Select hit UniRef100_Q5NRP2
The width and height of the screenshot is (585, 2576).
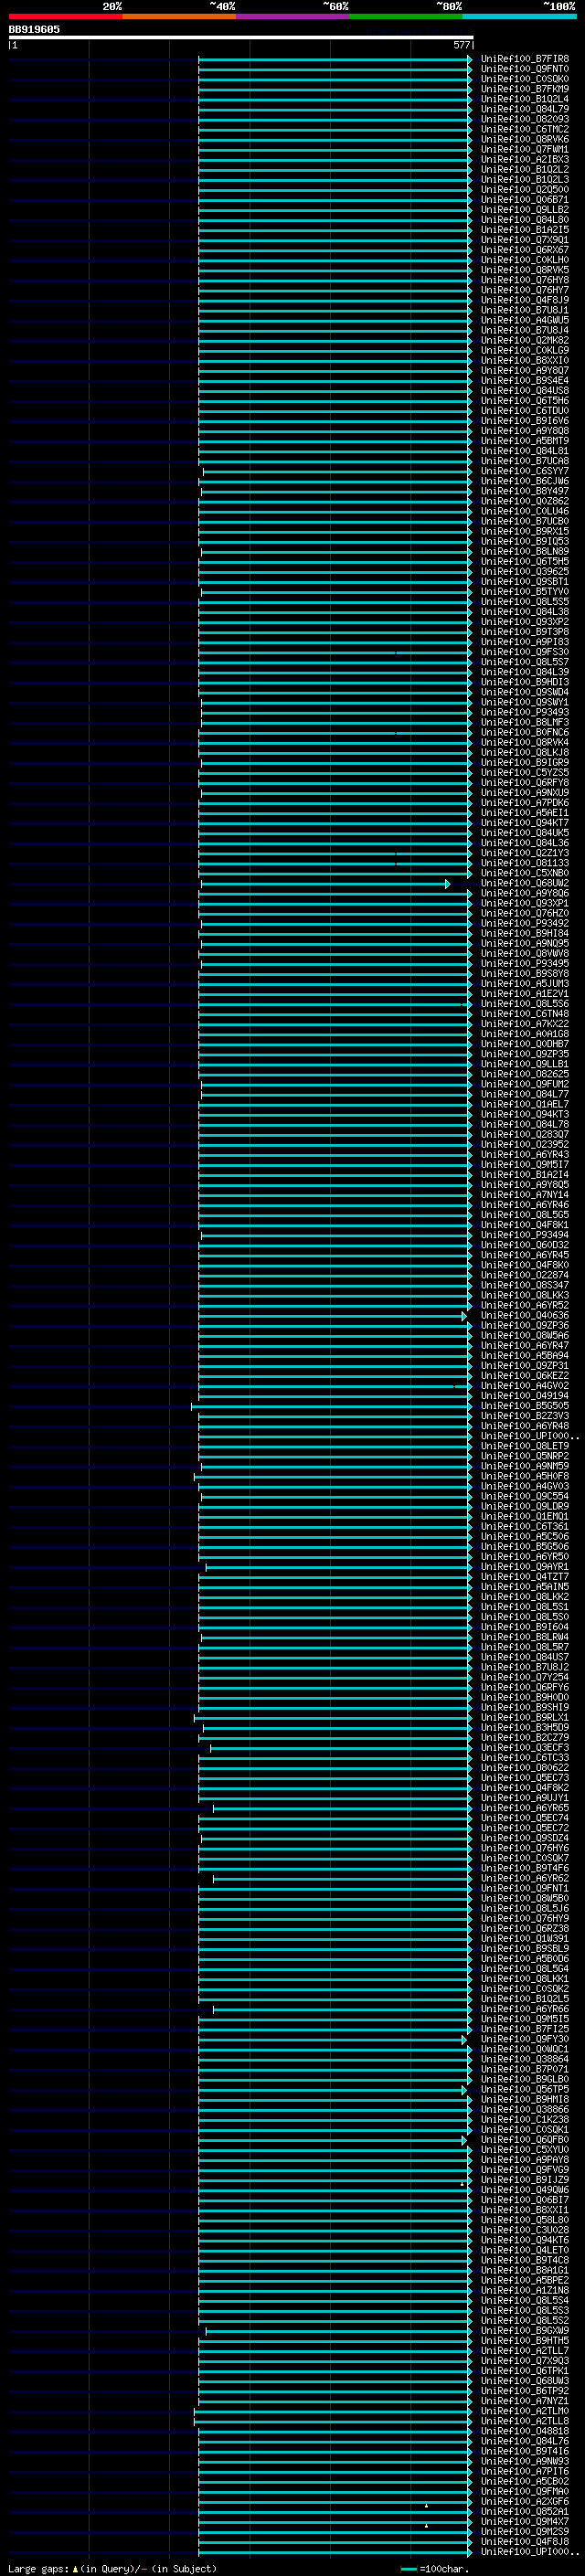click(525, 1457)
